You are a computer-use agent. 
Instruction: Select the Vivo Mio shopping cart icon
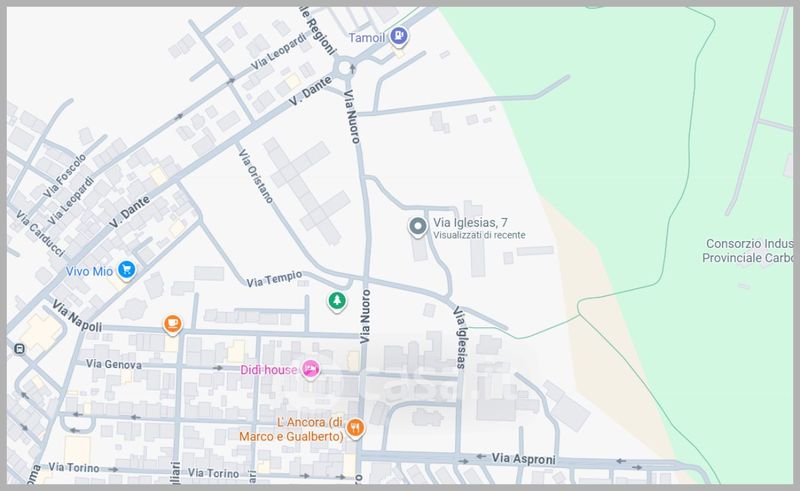click(126, 270)
